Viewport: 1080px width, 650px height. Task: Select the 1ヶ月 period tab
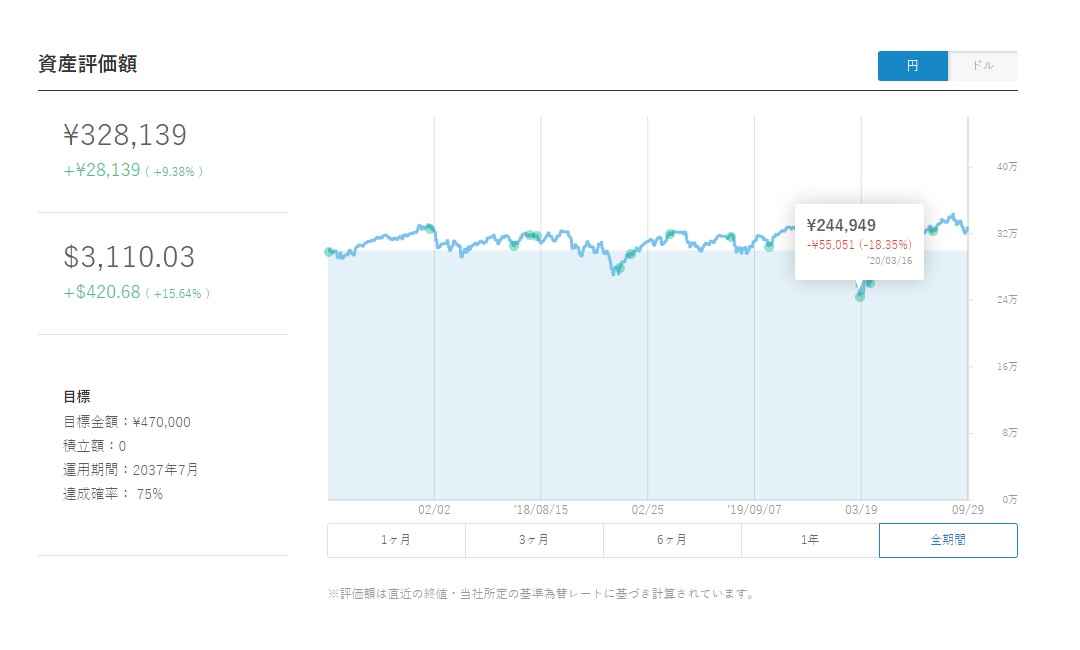click(x=396, y=540)
